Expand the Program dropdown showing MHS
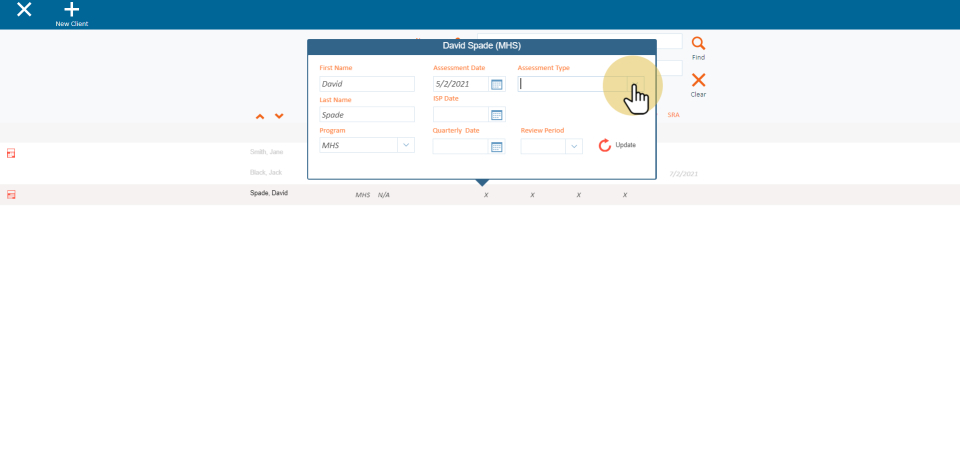 pos(406,146)
